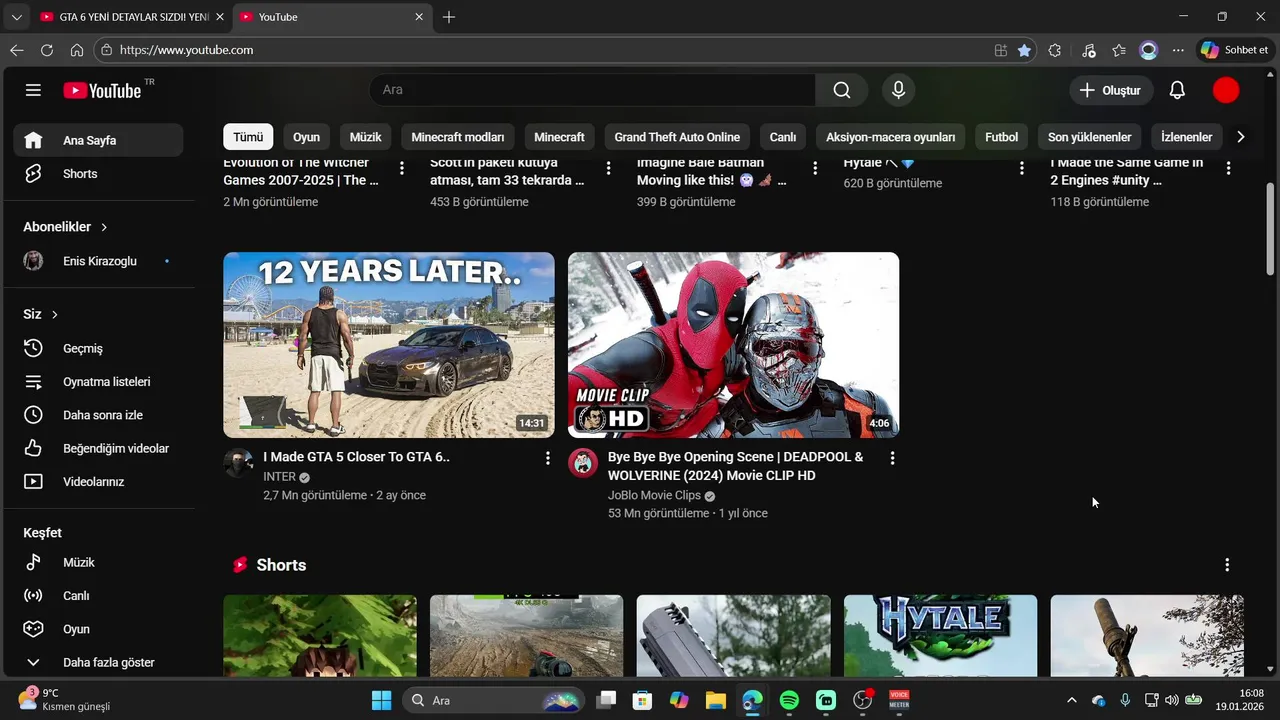Select Grand Theft Auto Online chip
The width and height of the screenshot is (1280, 720).
[677, 137]
